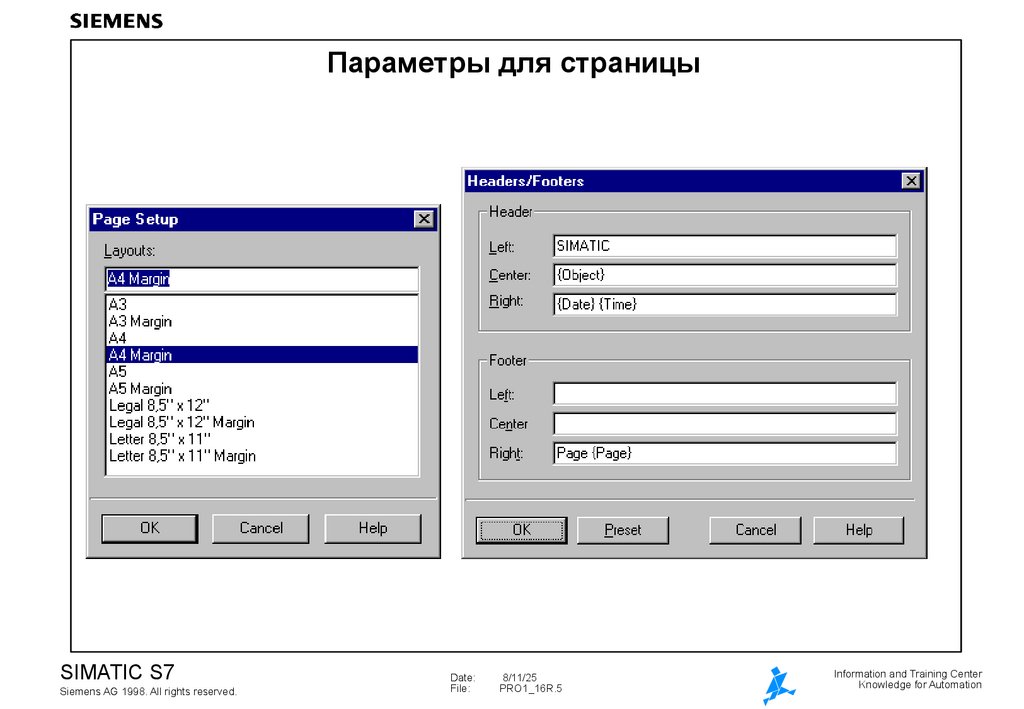Click the file name PRO1_16R.5
The image size is (1024, 709).
point(530,688)
